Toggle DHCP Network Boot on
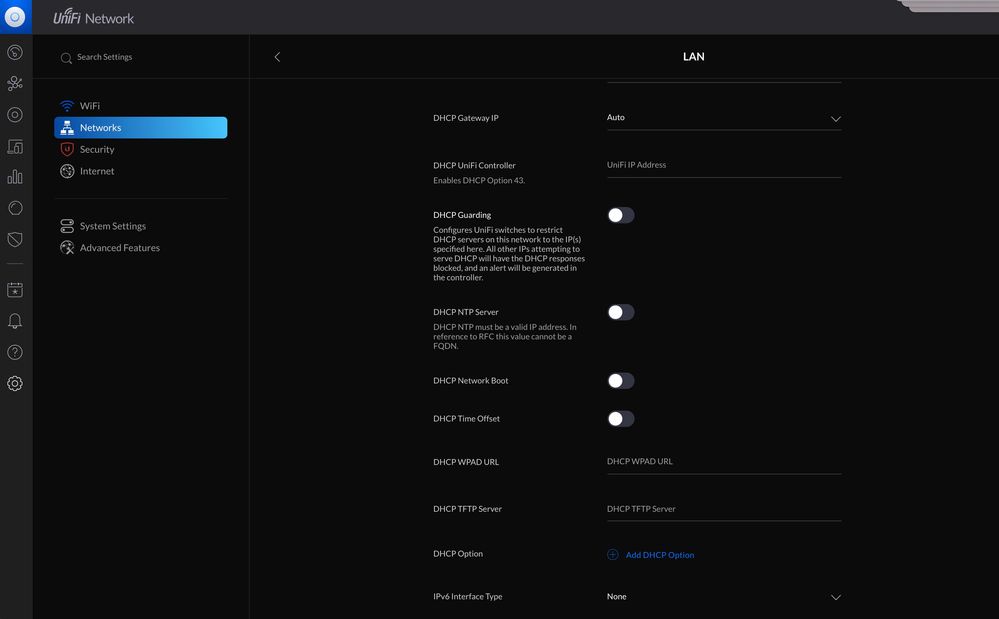The height and width of the screenshot is (619, 999). 620,381
